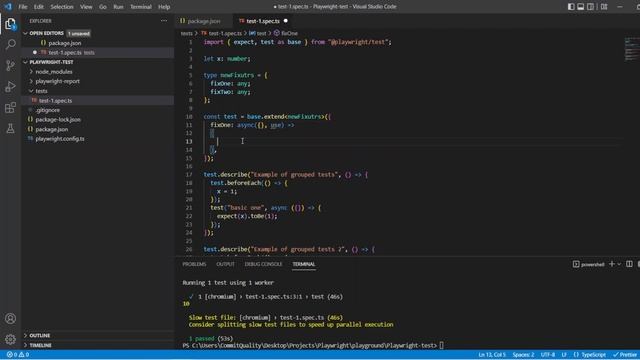Select test-1.spec.ts in the file tree
The height and width of the screenshot is (360, 640).
click(x=56, y=100)
